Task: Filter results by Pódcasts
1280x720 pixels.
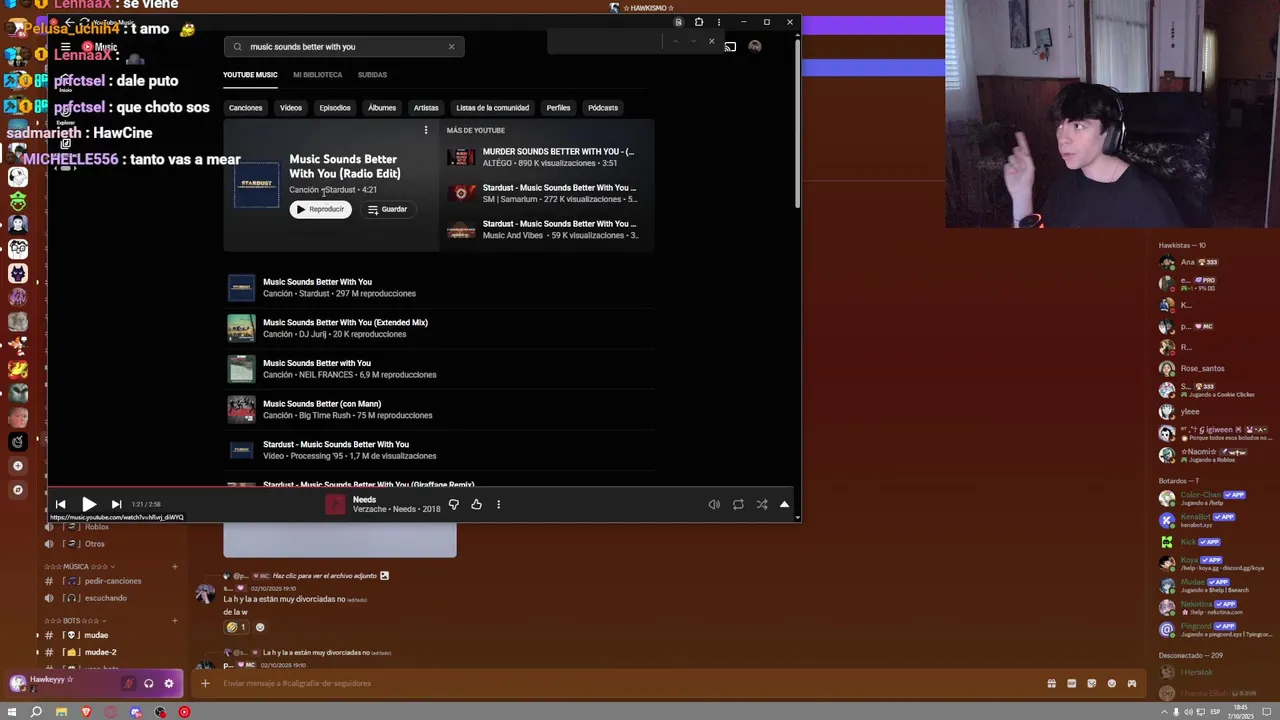Action: pos(603,108)
